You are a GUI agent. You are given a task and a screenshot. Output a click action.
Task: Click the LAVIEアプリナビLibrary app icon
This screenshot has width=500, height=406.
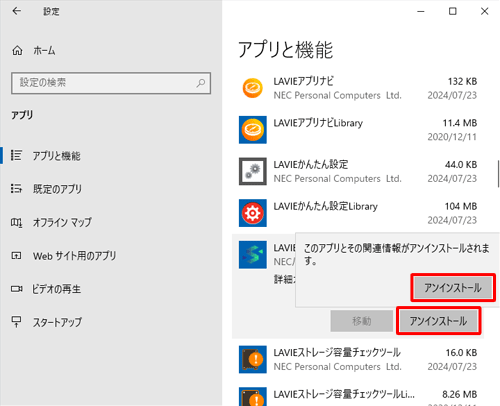(x=253, y=130)
